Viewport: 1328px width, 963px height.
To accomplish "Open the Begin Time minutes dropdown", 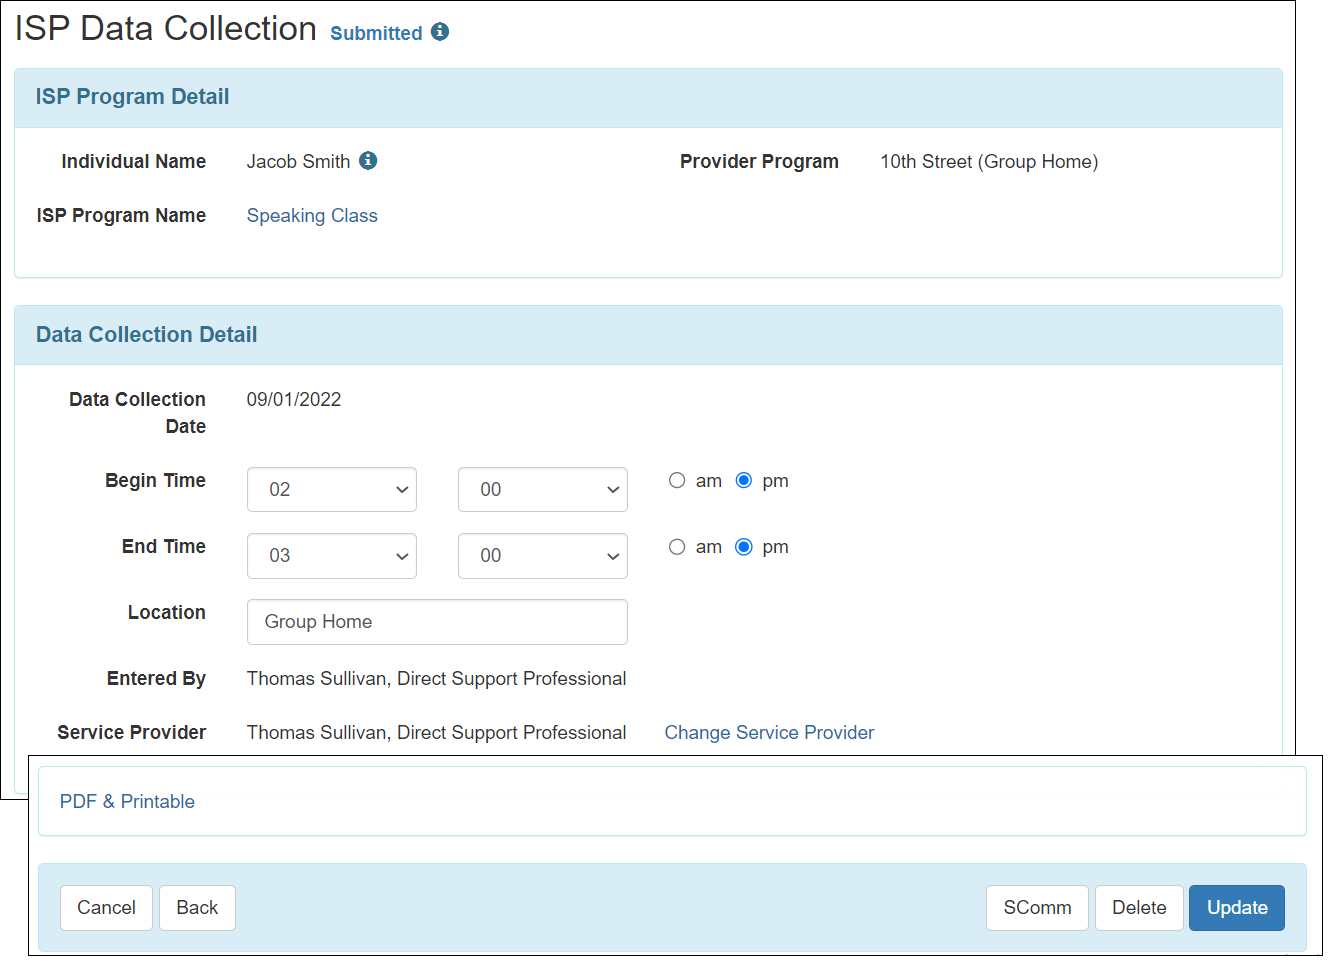I will click(542, 489).
